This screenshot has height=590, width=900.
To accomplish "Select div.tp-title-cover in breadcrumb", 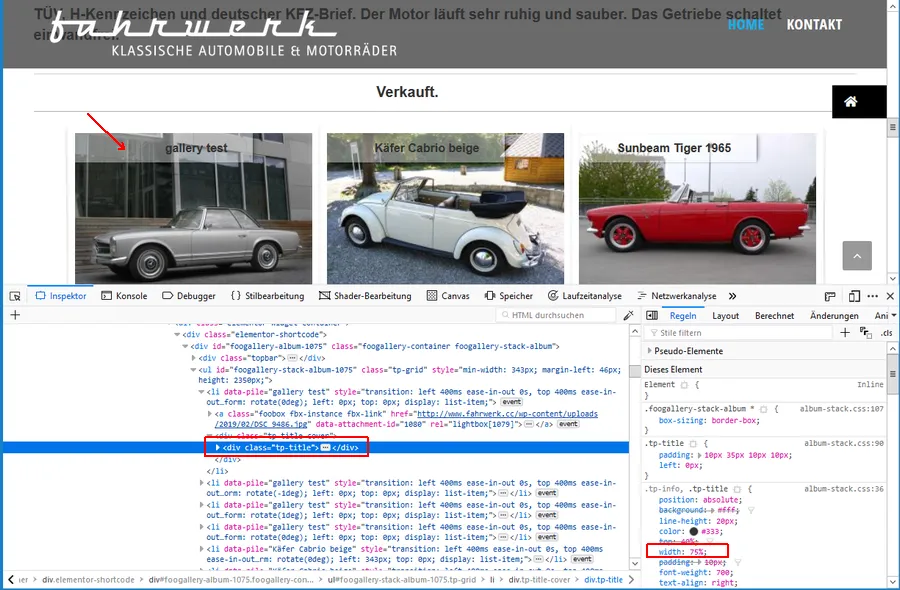I will click(x=539, y=580).
